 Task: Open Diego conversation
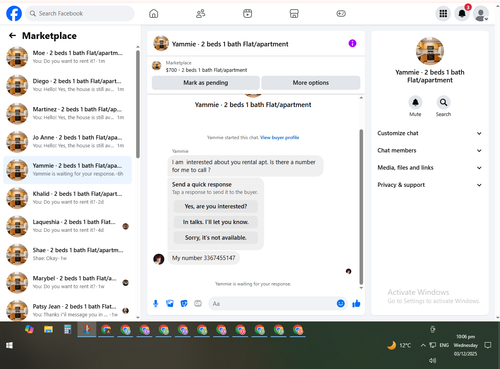(68, 85)
